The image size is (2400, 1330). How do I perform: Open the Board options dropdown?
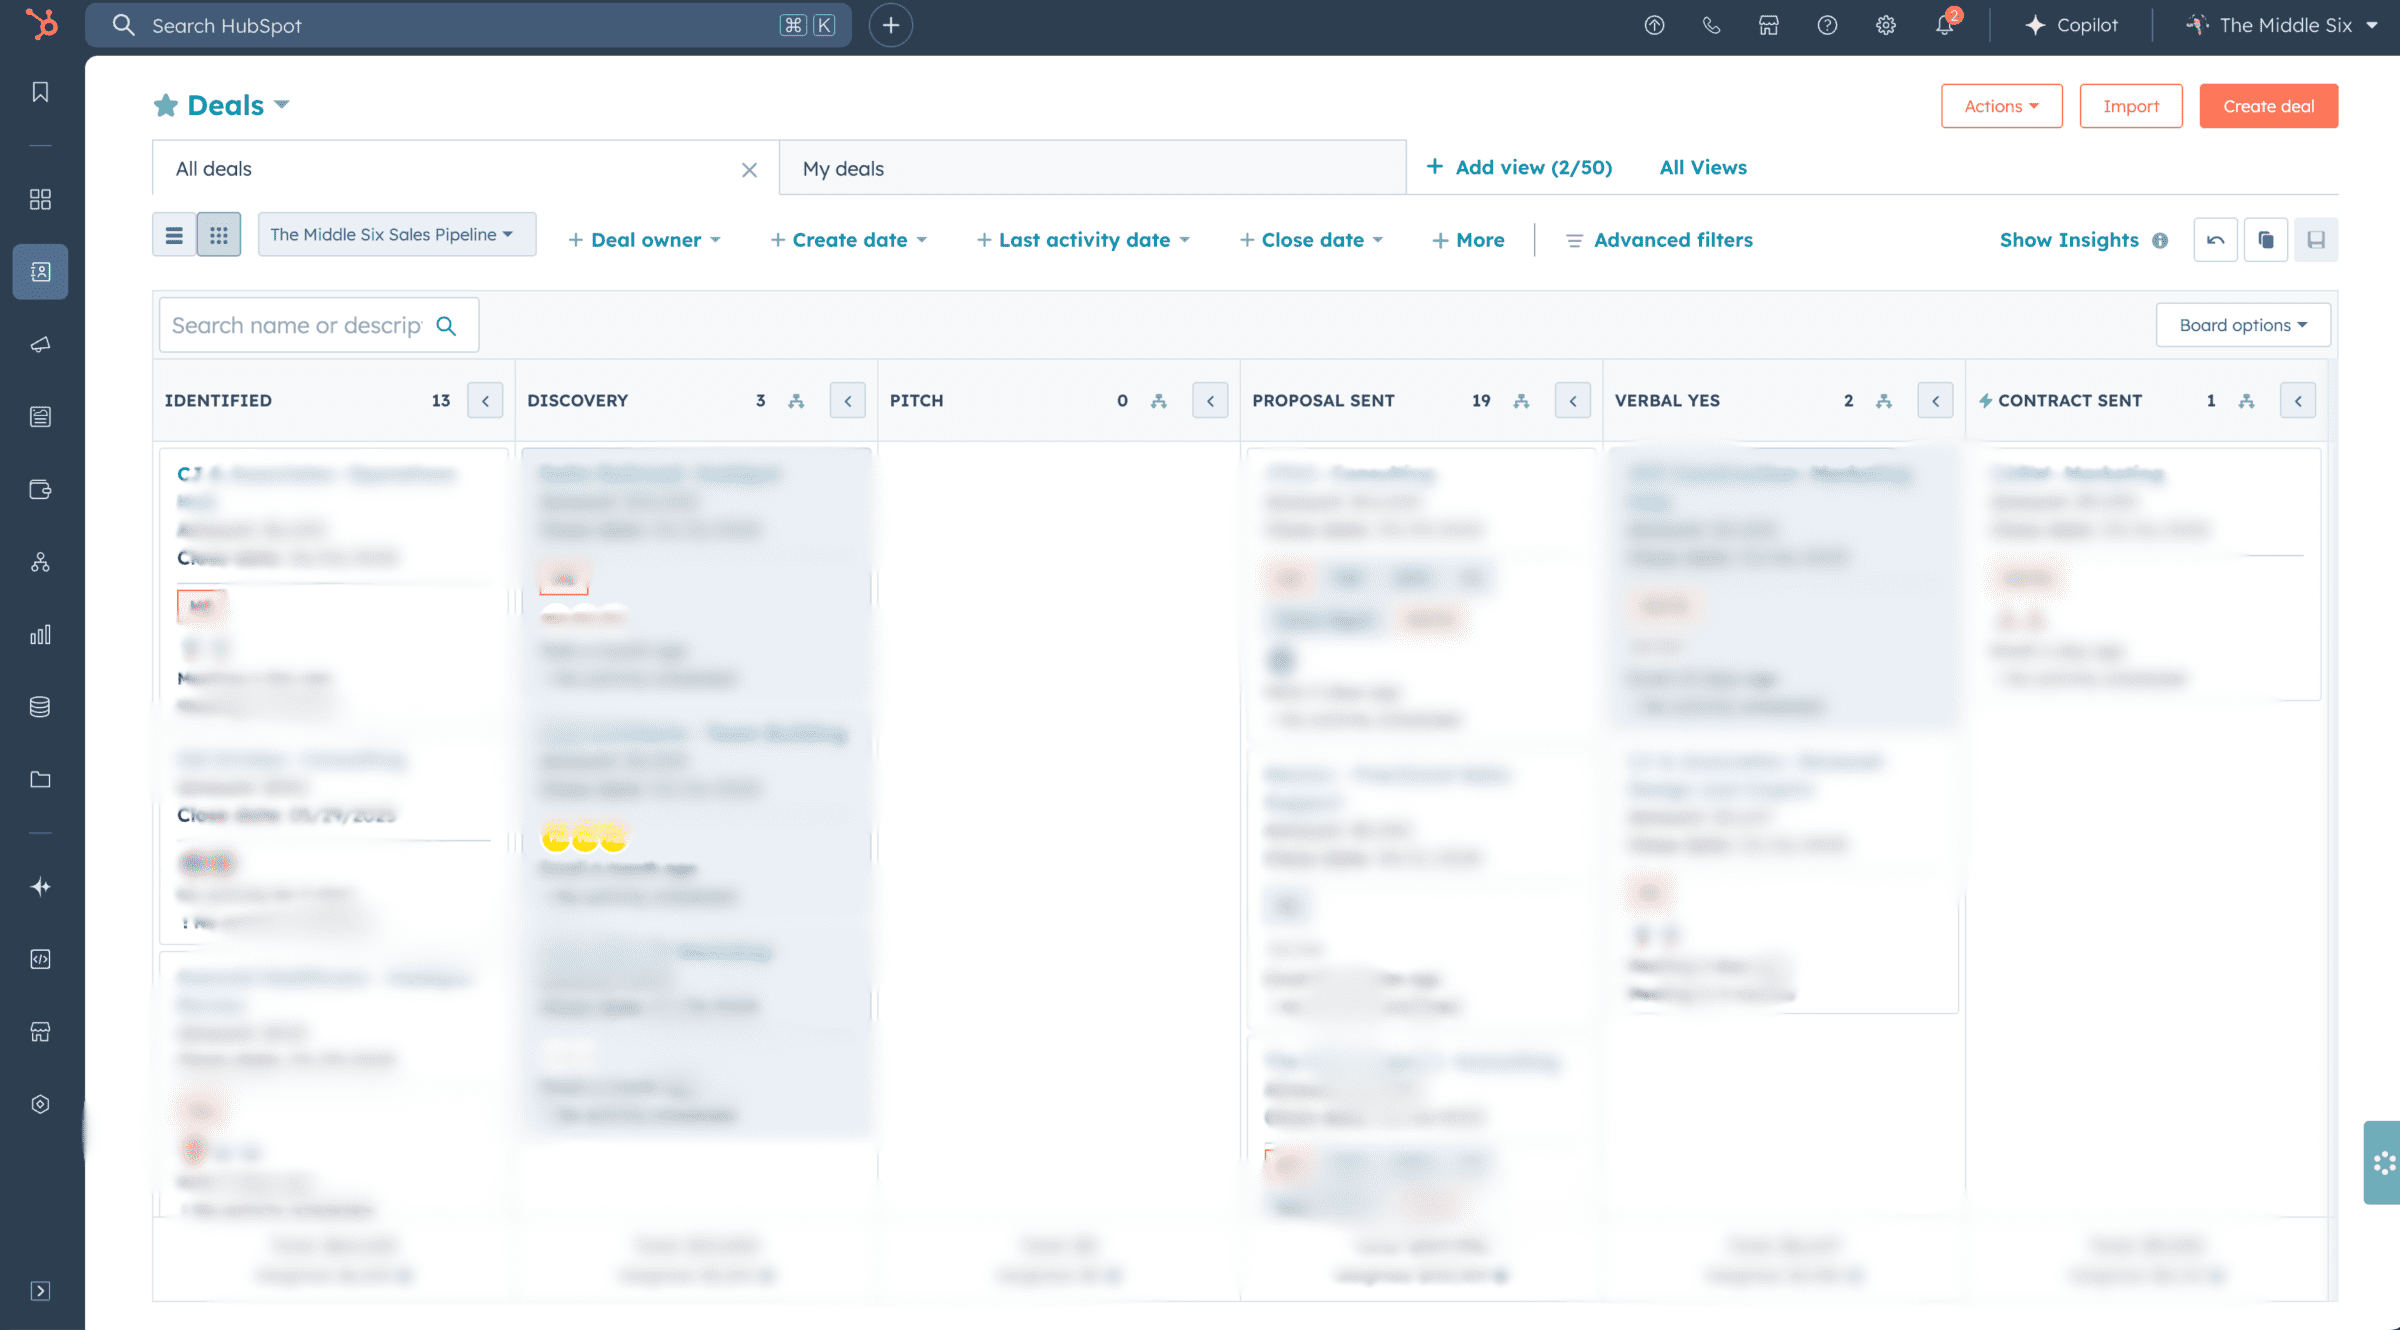pyautogui.click(x=2243, y=325)
